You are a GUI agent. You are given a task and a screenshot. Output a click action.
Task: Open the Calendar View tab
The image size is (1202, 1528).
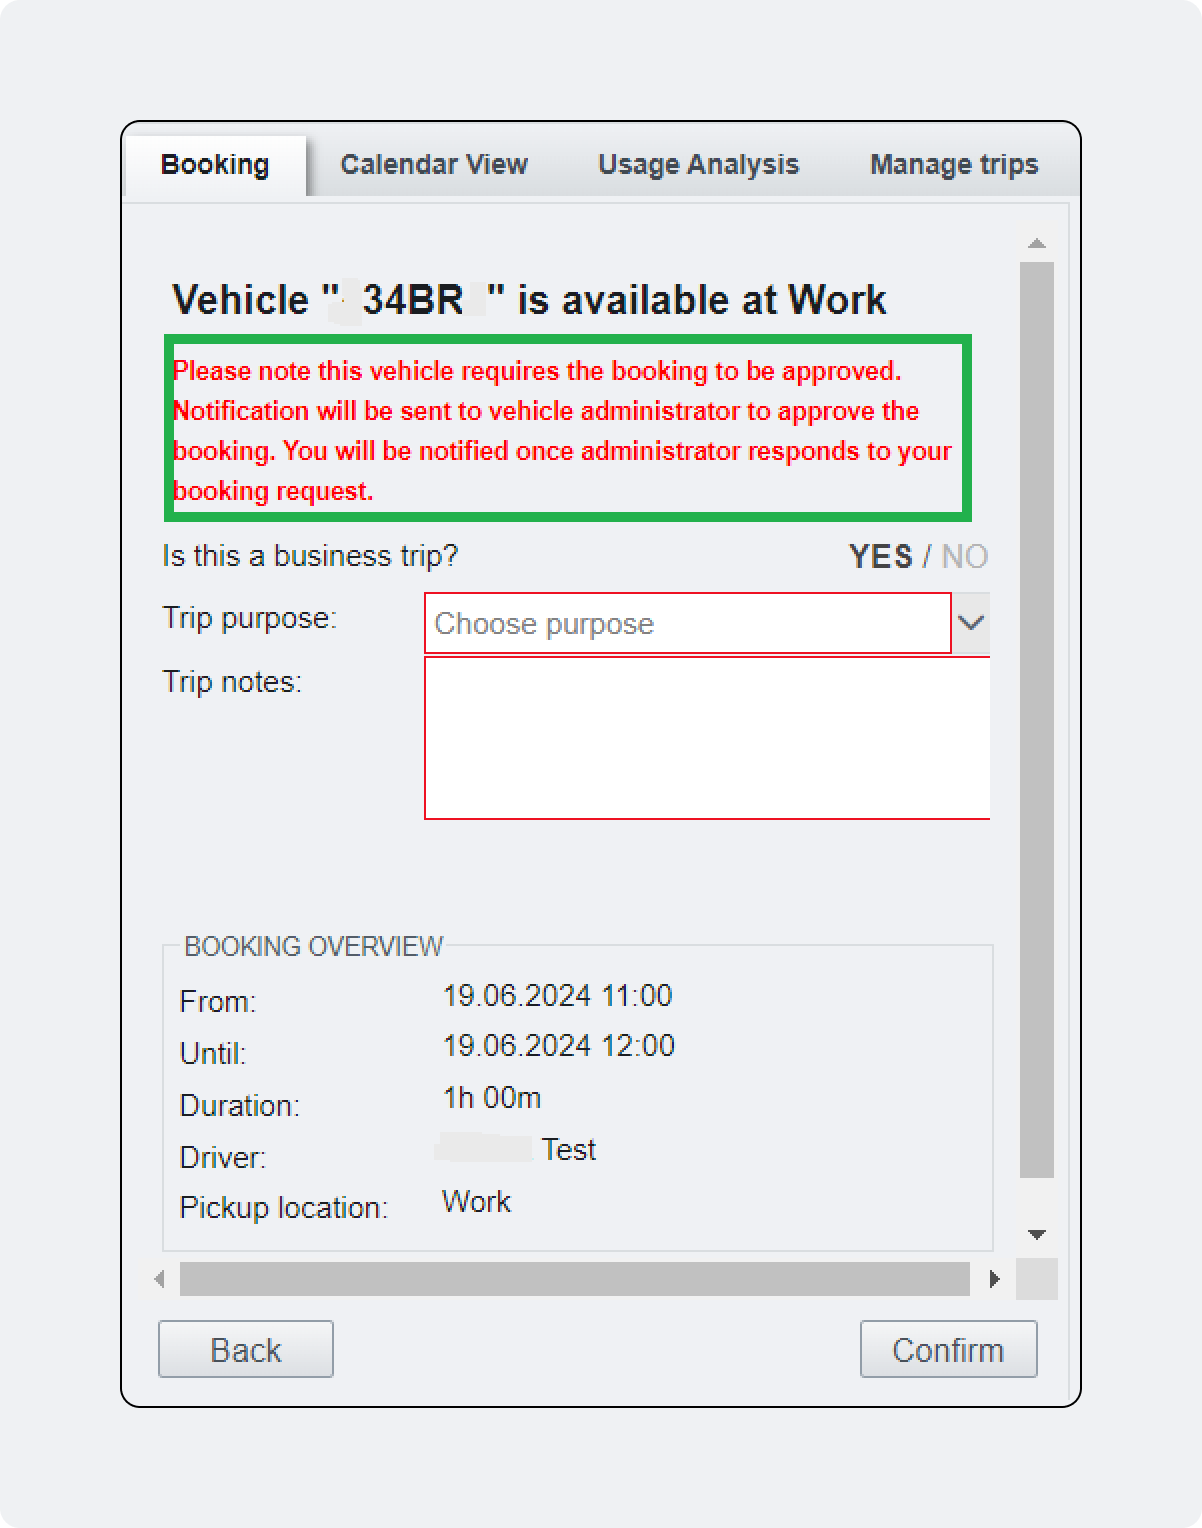(433, 165)
